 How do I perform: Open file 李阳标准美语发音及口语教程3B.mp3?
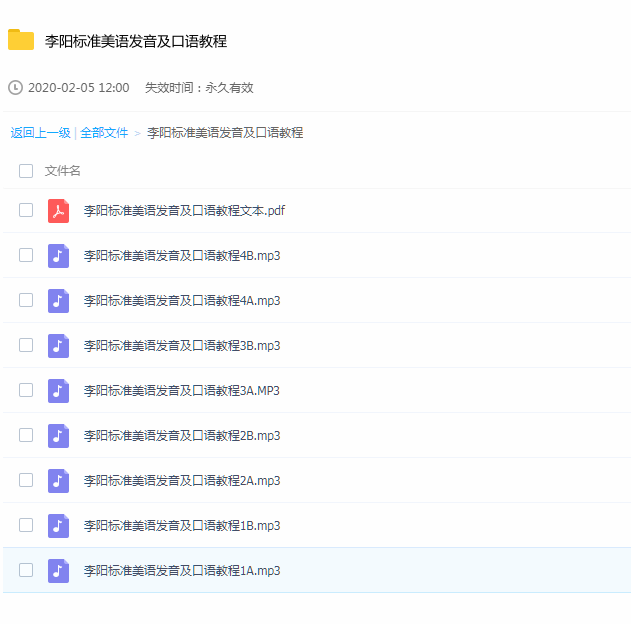182,346
